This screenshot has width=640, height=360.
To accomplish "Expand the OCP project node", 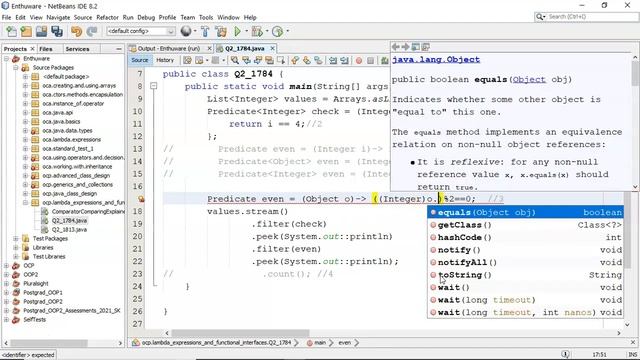I will click(6, 266).
